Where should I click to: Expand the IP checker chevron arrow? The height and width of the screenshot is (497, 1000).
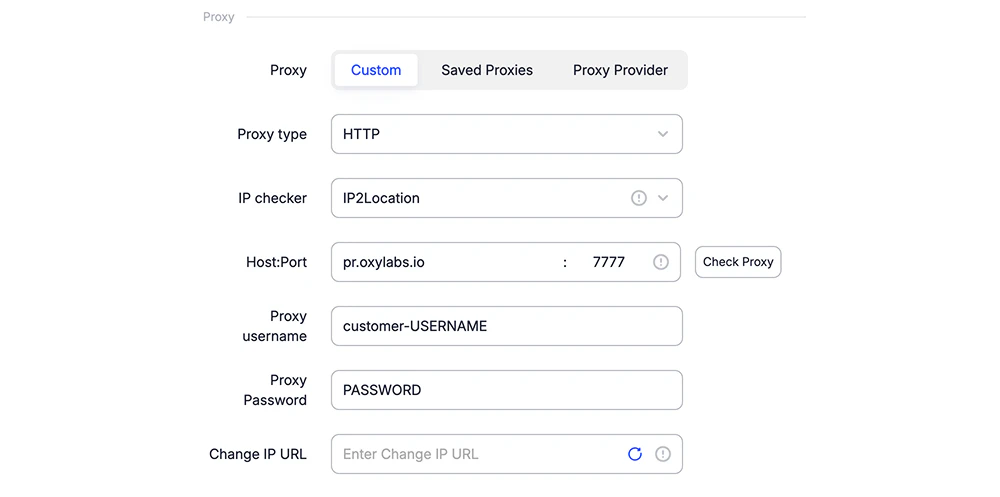tap(663, 198)
